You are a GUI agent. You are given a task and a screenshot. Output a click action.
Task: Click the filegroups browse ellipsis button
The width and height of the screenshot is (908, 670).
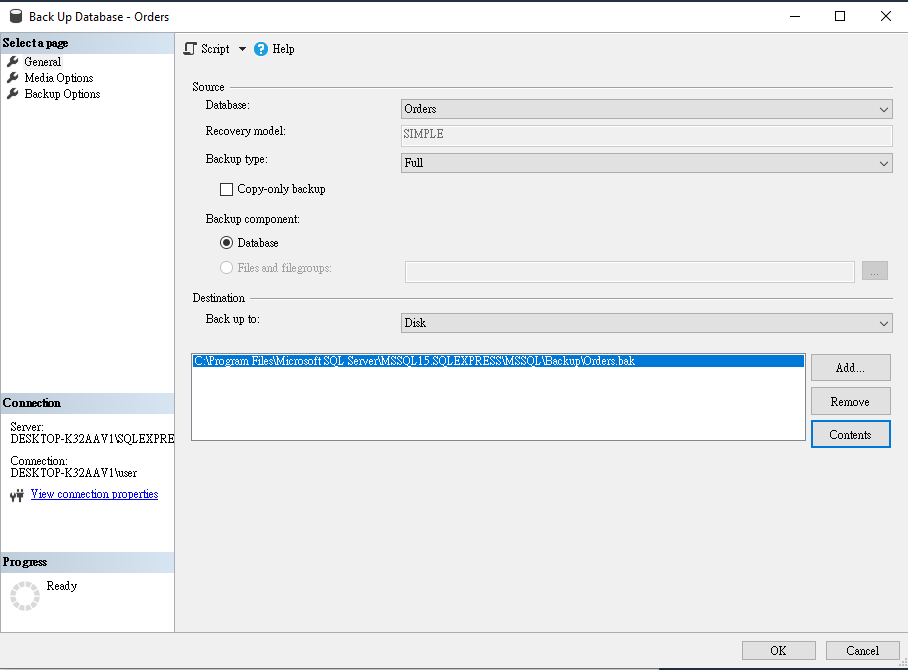click(874, 270)
